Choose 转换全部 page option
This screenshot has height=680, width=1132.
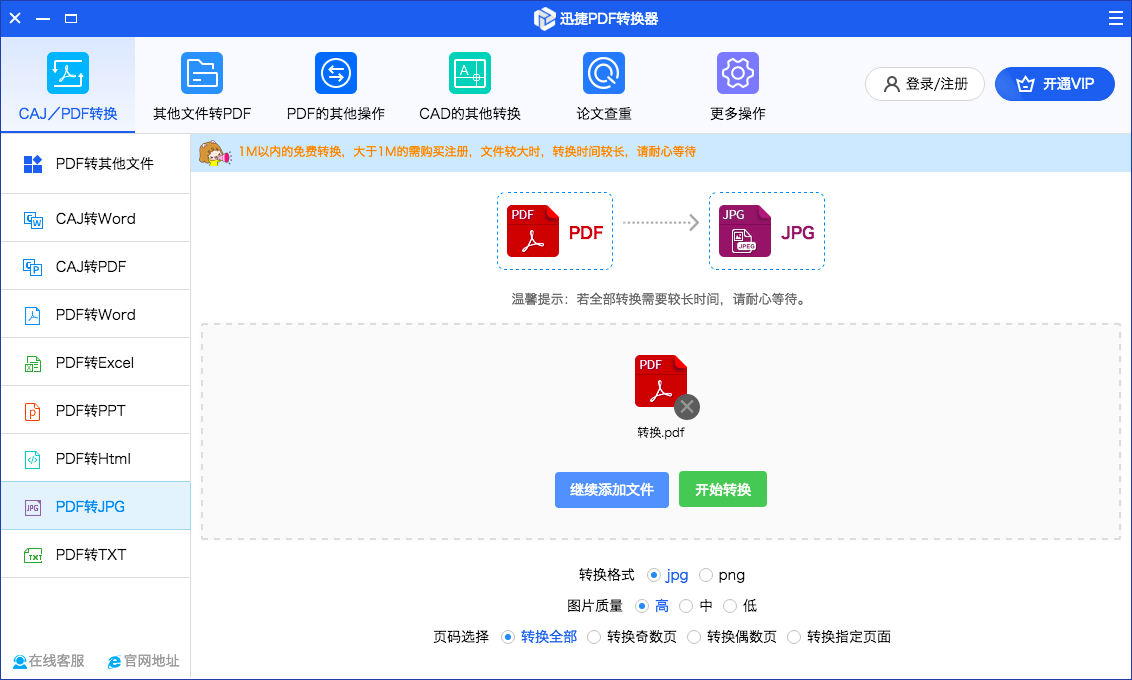tap(508, 637)
